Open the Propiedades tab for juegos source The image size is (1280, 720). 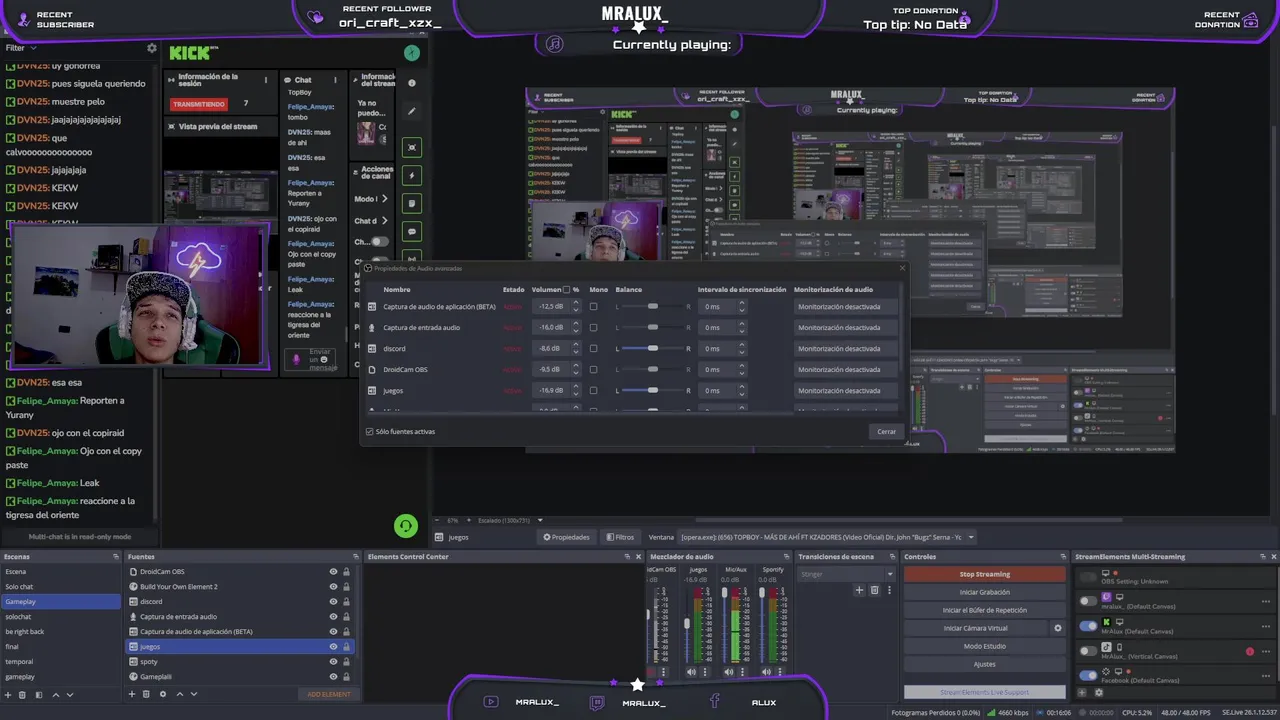pyautogui.click(x=567, y=537)
